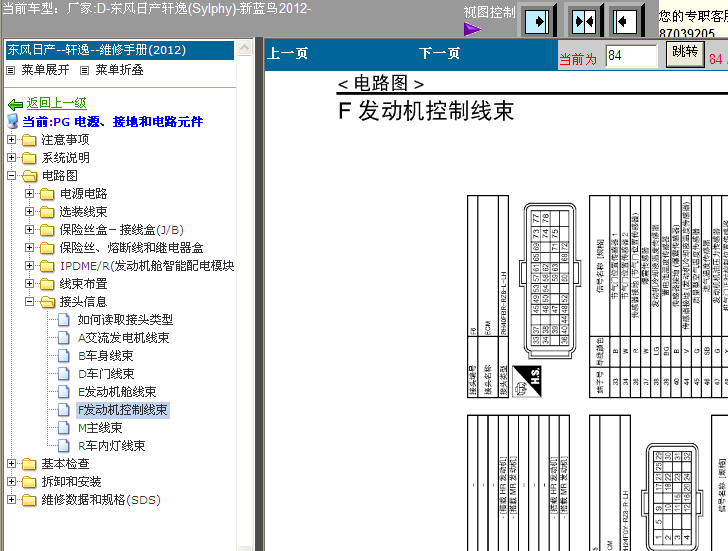Image resolution: width=728 pixels, height=551 pixels.
Task: Select the 东风日产--轩逸--维修手册(2012) title
Action: pos(120,50)
